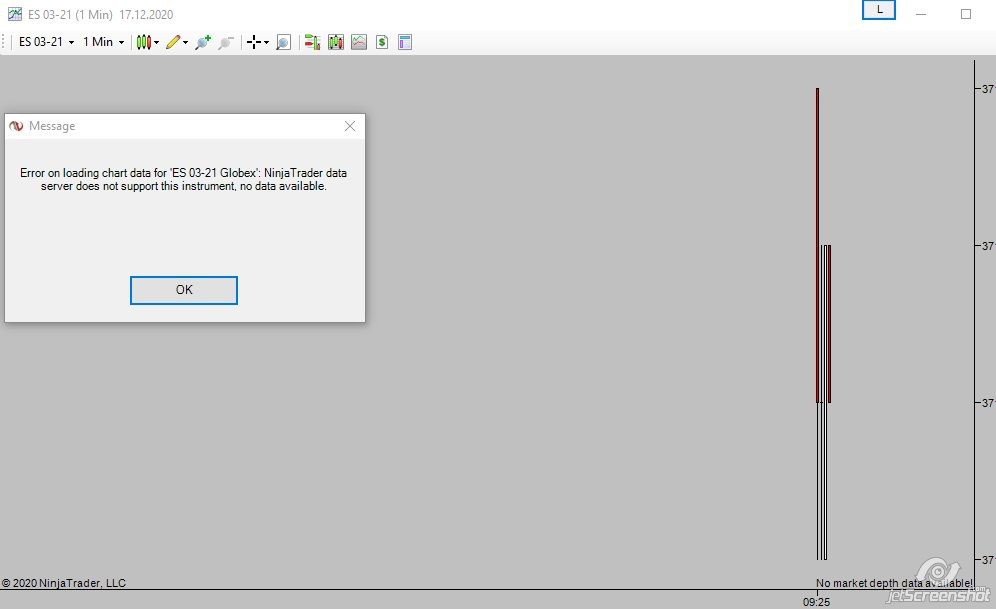Expand the crosshair cursor type dropdown
The height and width of the screenshot is (609, 996).
(x=266, y=43)
